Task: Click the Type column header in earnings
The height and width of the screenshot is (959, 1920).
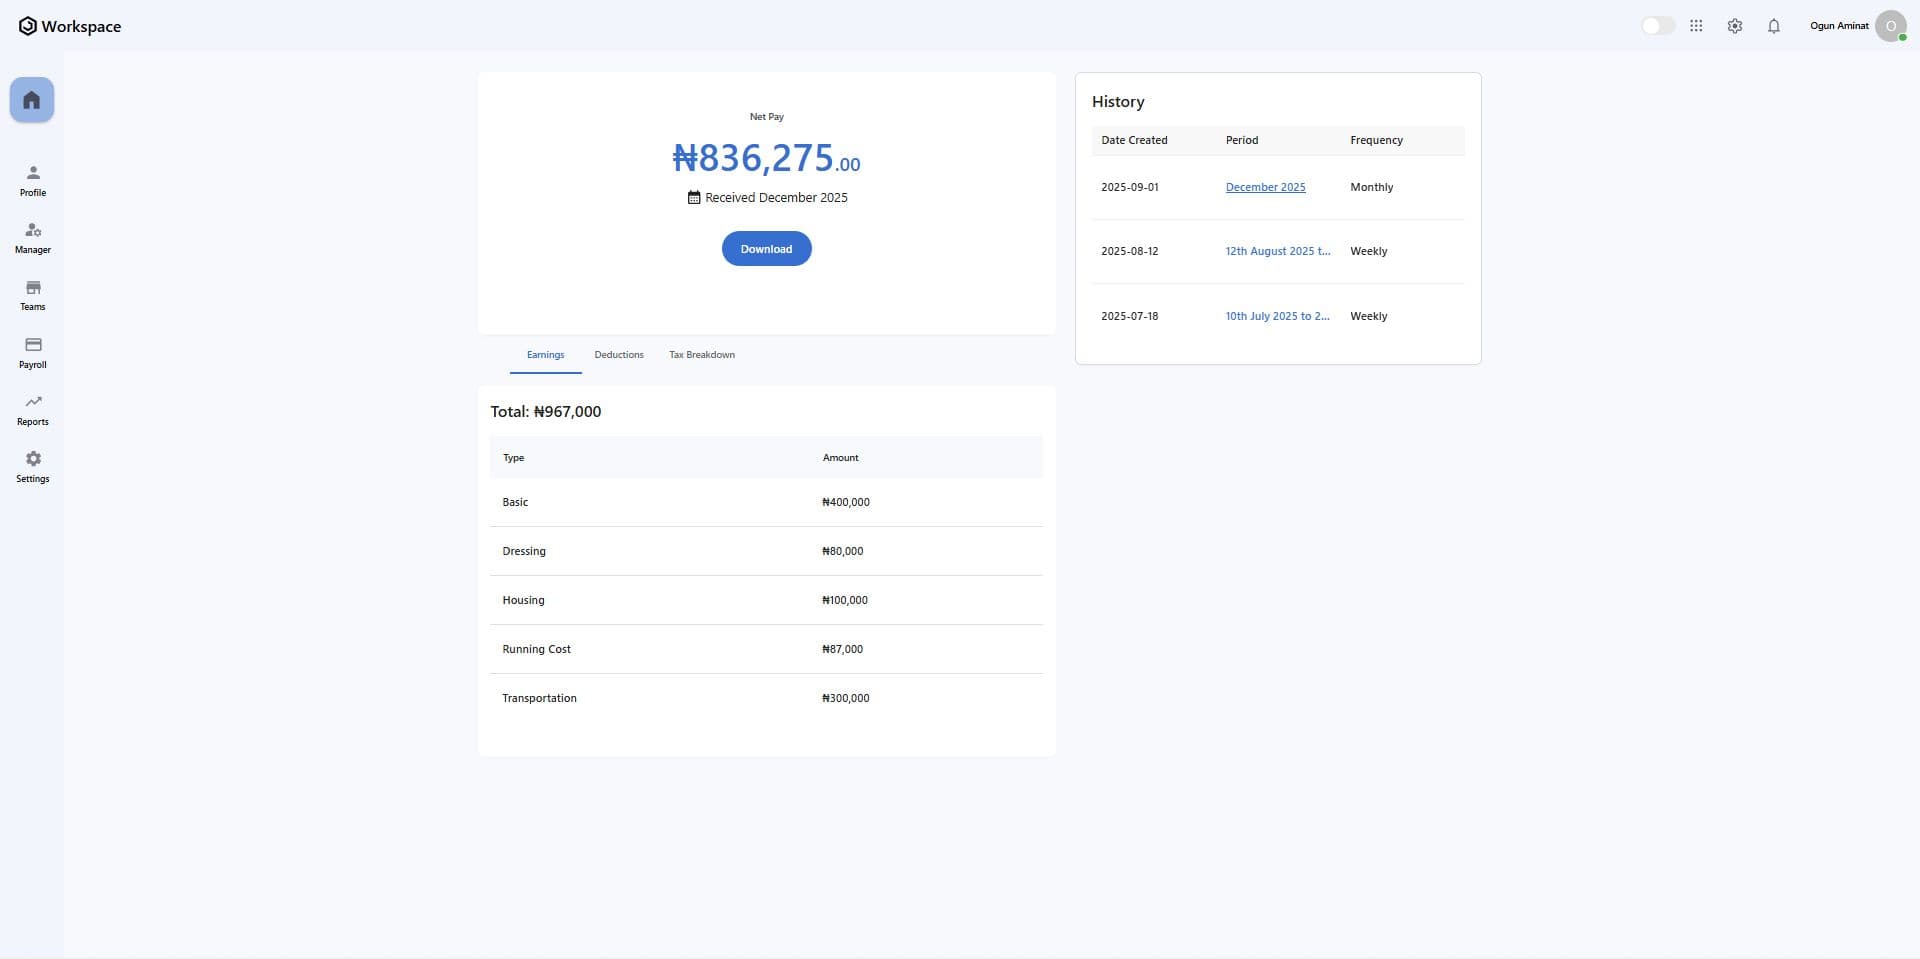Action: [514, 458]
